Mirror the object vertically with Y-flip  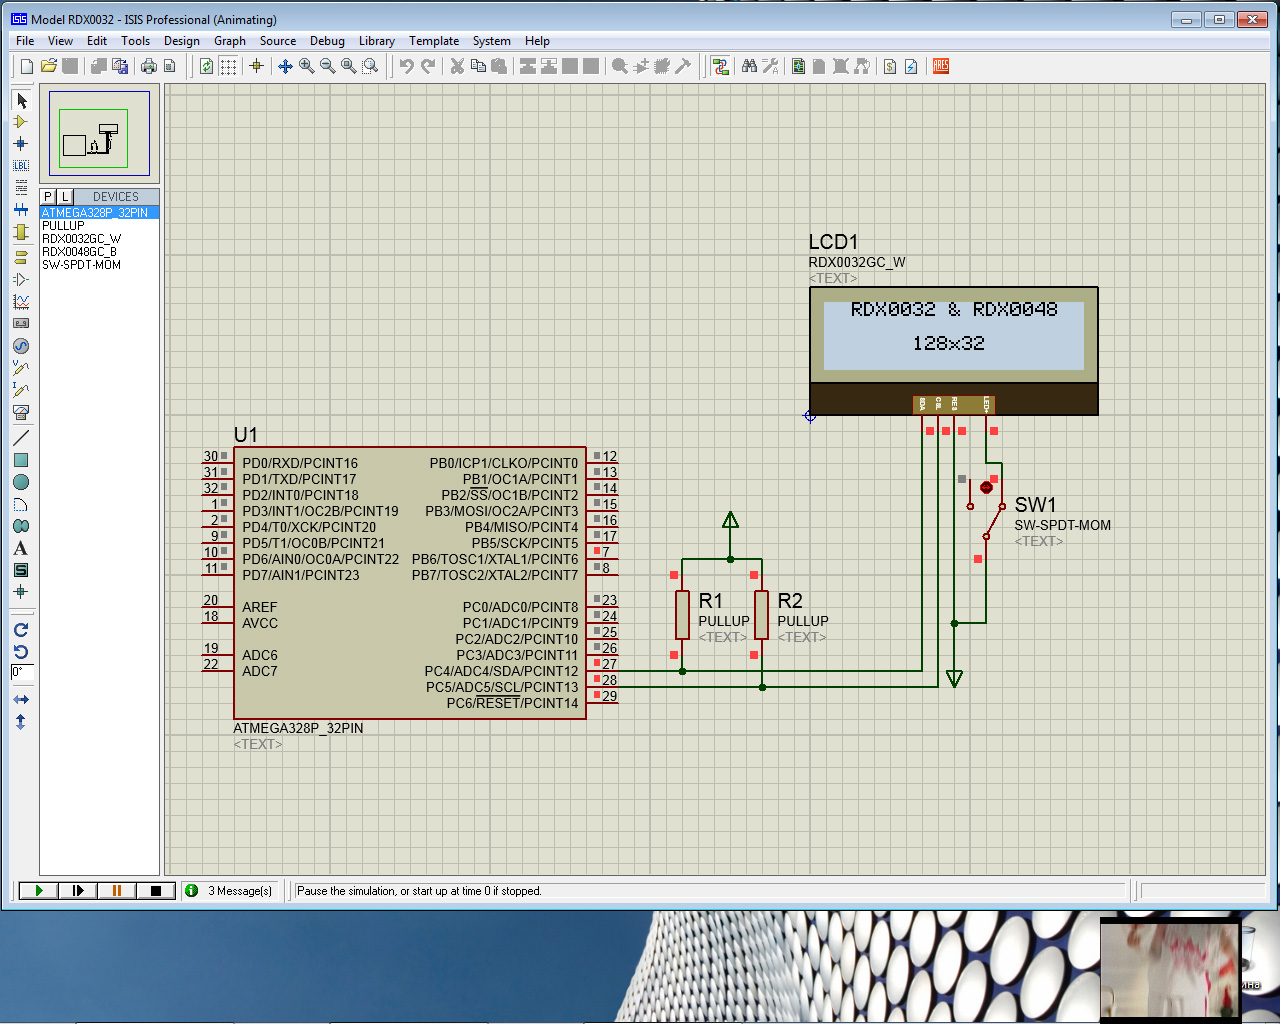pyautogui.click(x=21, y=721)
